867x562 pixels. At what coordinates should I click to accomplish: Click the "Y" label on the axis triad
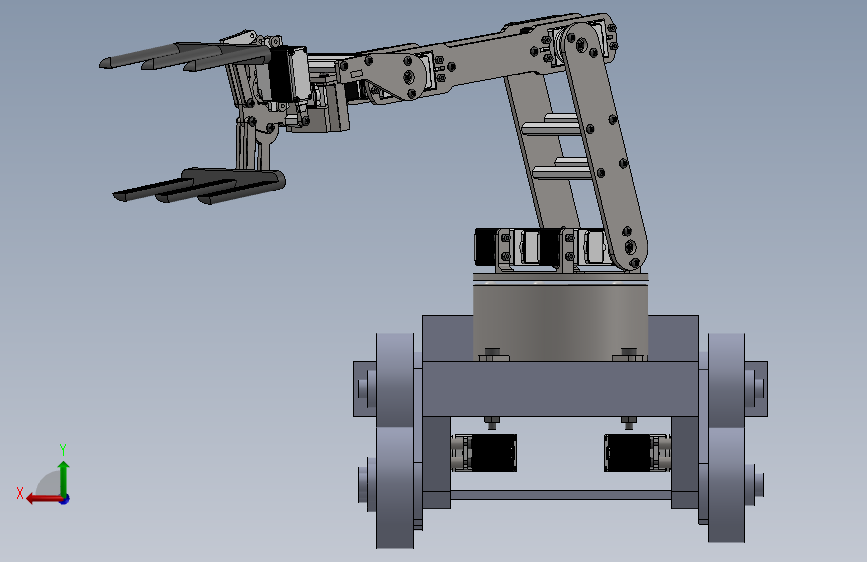pyautogui.click(x=63, y=449)
